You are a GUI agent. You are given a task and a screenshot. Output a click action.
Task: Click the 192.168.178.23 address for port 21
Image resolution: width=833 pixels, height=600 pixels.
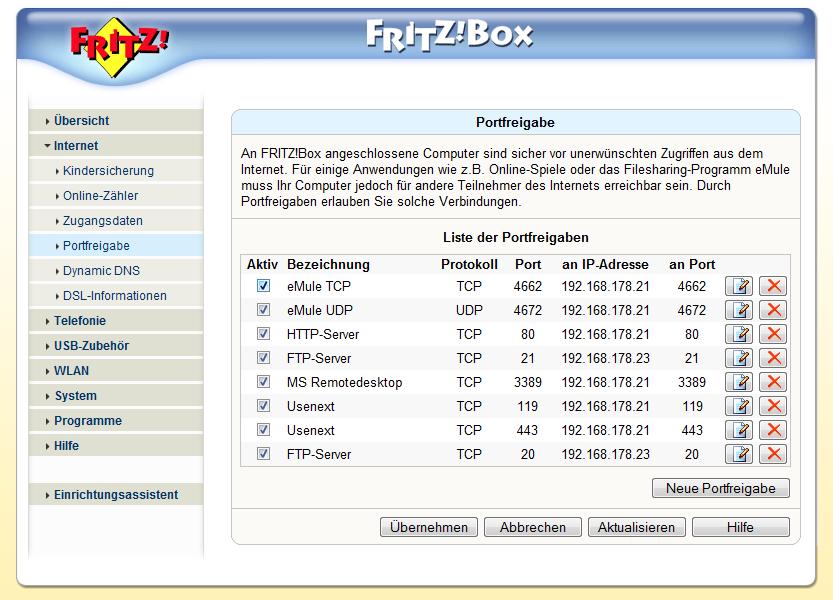pyautogui.click(x=606, y=358)
